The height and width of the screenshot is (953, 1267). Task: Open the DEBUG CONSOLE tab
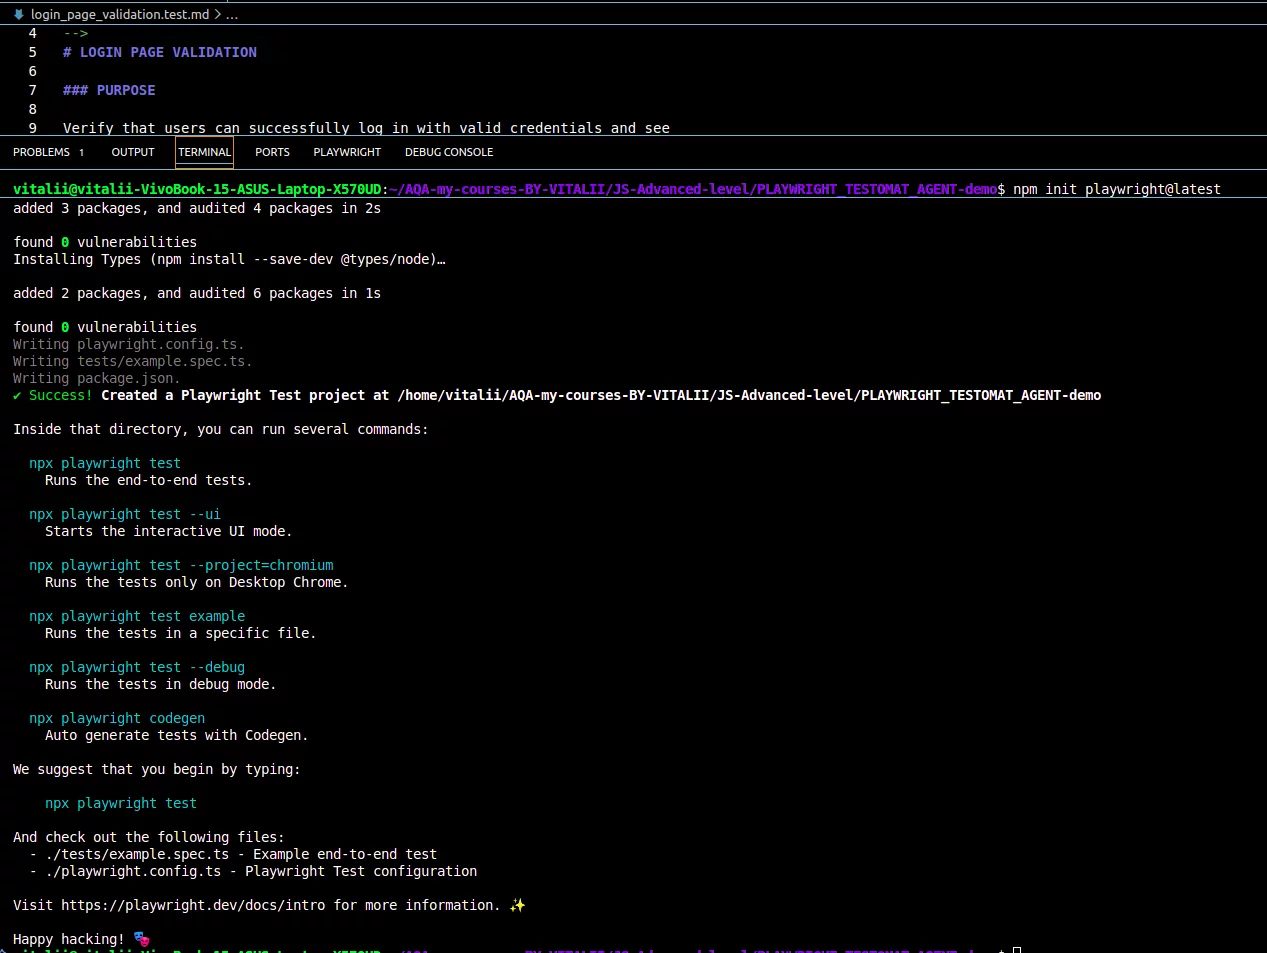(449, 152)
